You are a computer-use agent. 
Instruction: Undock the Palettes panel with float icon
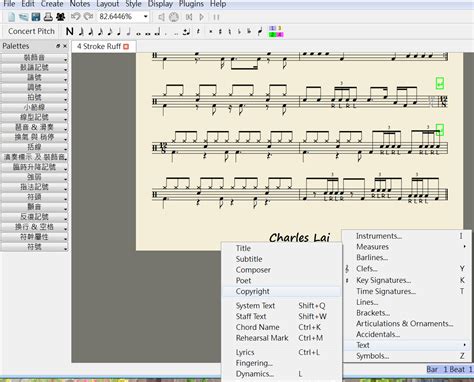click(58, 46)
